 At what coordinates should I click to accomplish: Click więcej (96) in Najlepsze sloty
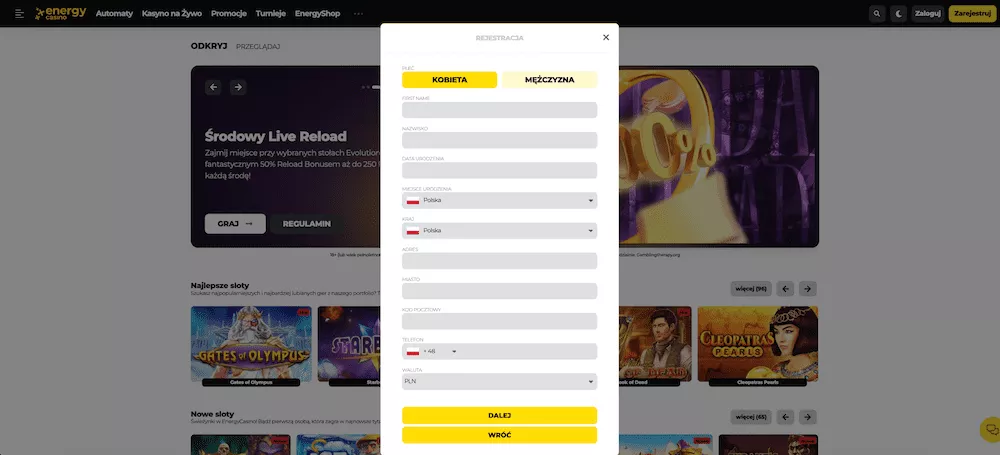[x=751, y=289]
